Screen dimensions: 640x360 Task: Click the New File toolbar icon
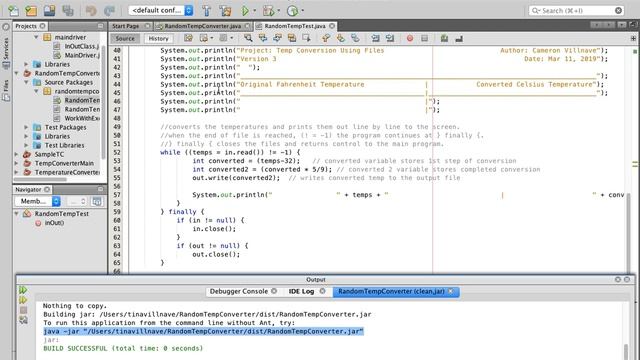13,11
